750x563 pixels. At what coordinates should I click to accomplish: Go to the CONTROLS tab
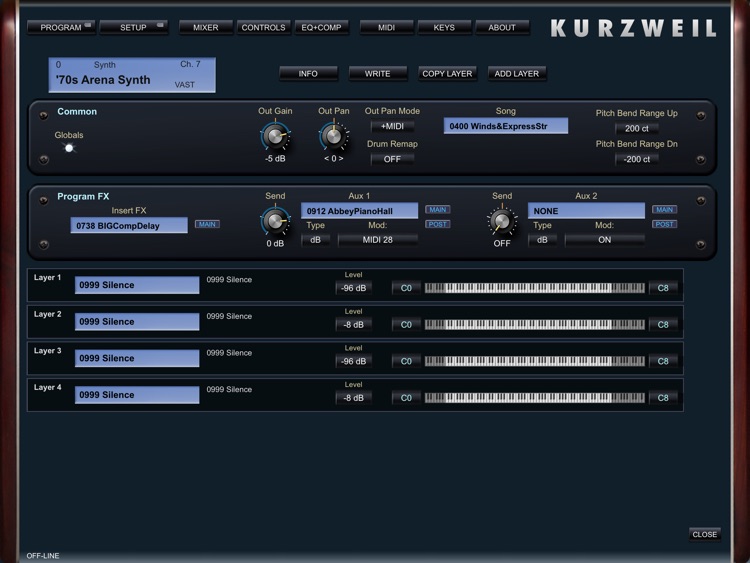coord(264,27)
